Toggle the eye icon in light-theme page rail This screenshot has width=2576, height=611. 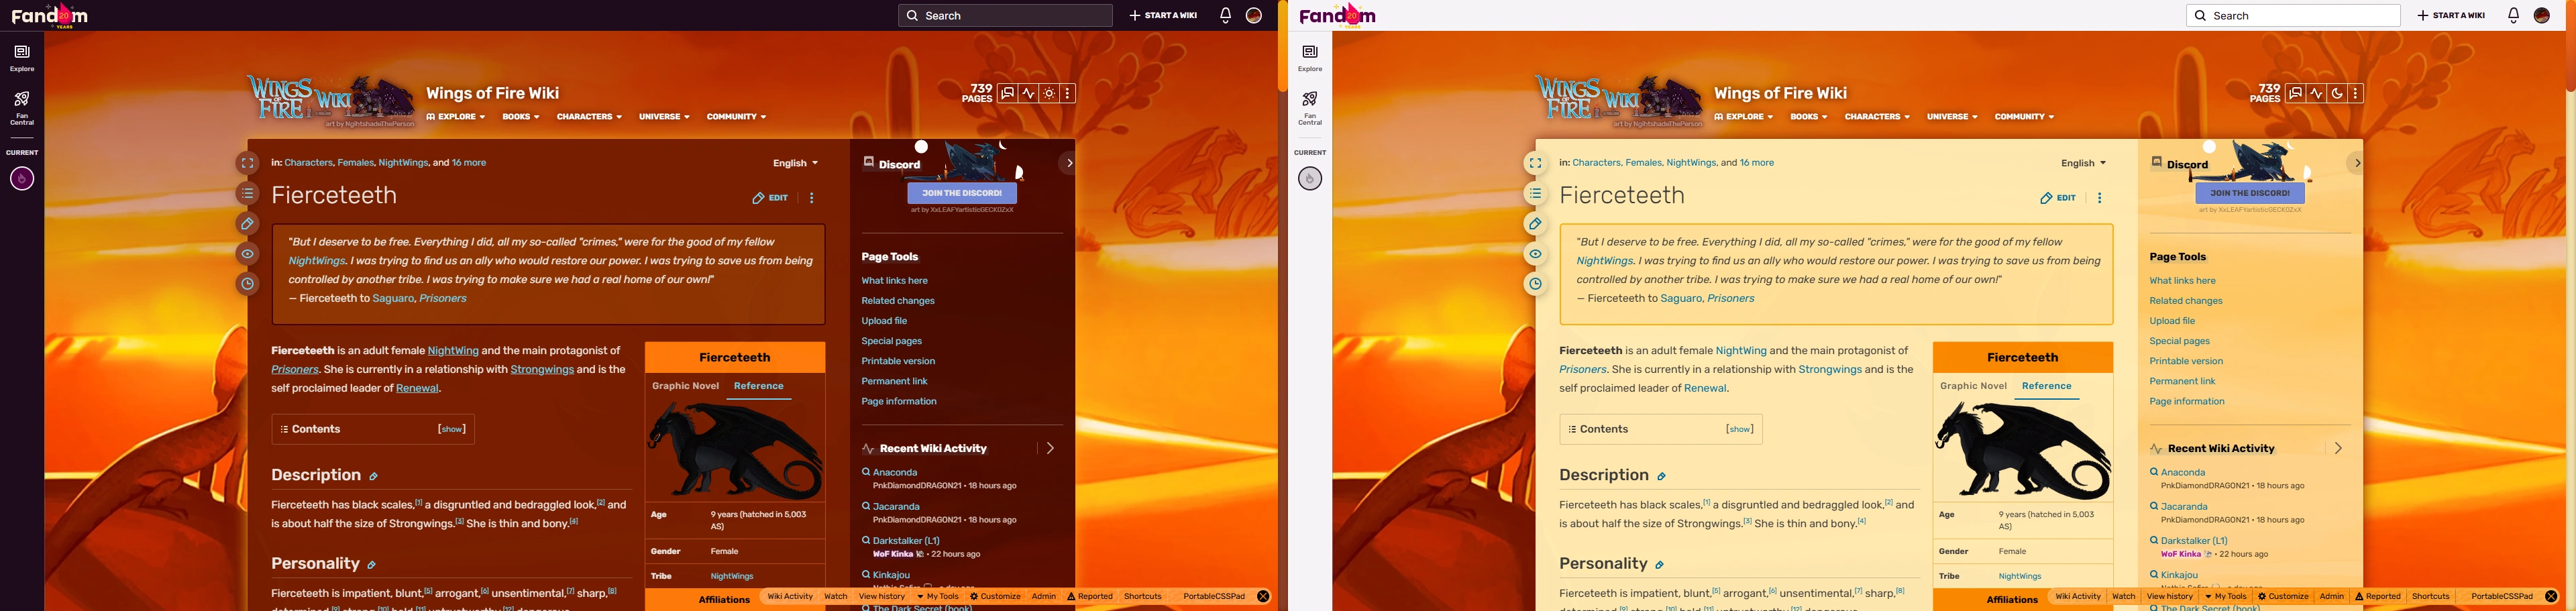(1535, 254)
